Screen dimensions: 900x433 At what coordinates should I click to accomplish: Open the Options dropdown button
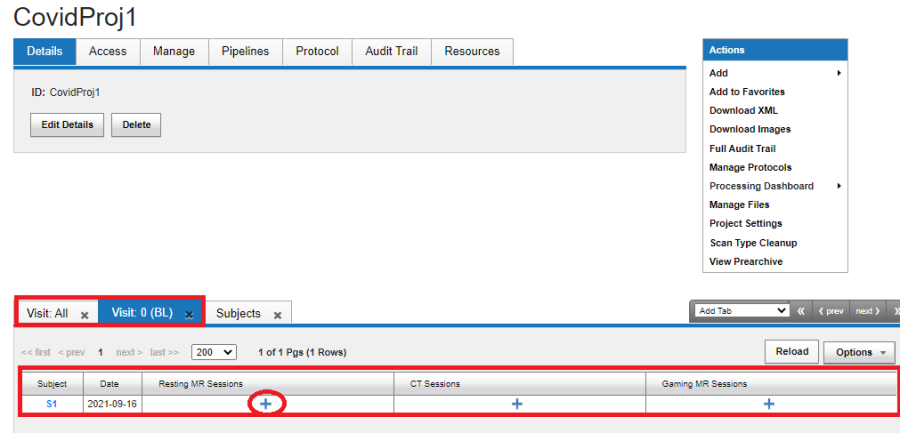(859, 352)
